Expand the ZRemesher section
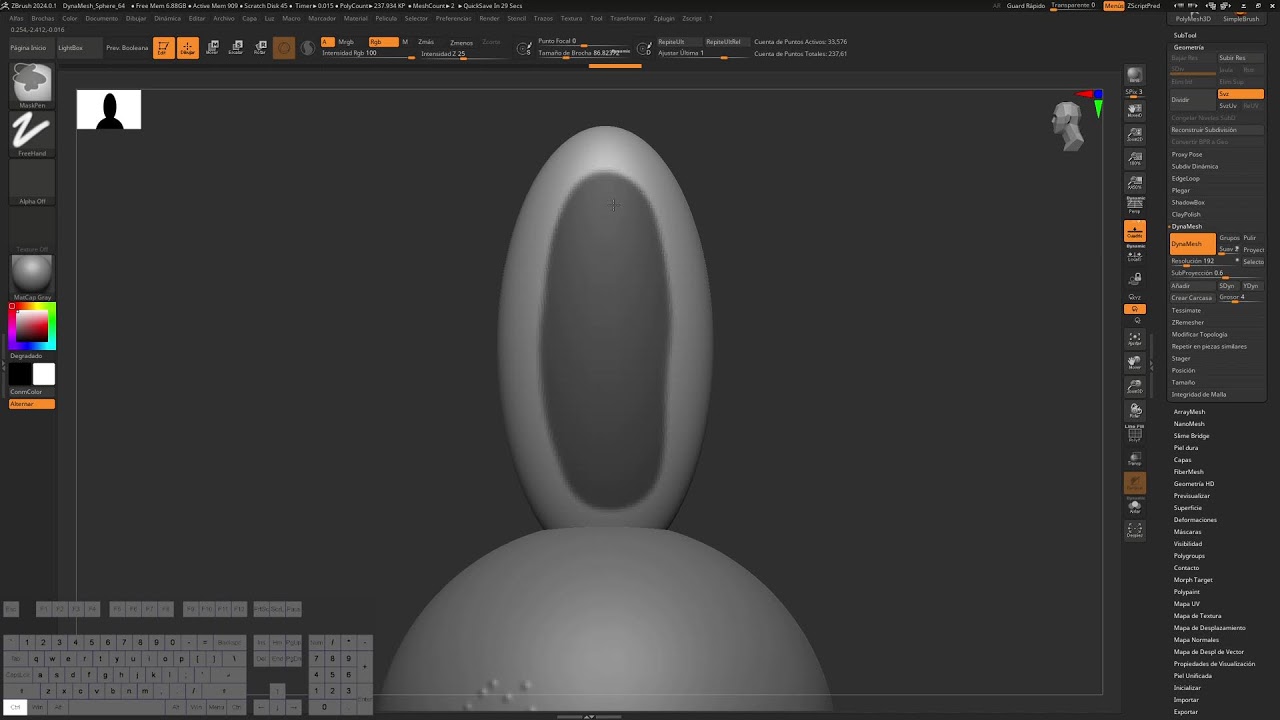 click(1188, 322)
